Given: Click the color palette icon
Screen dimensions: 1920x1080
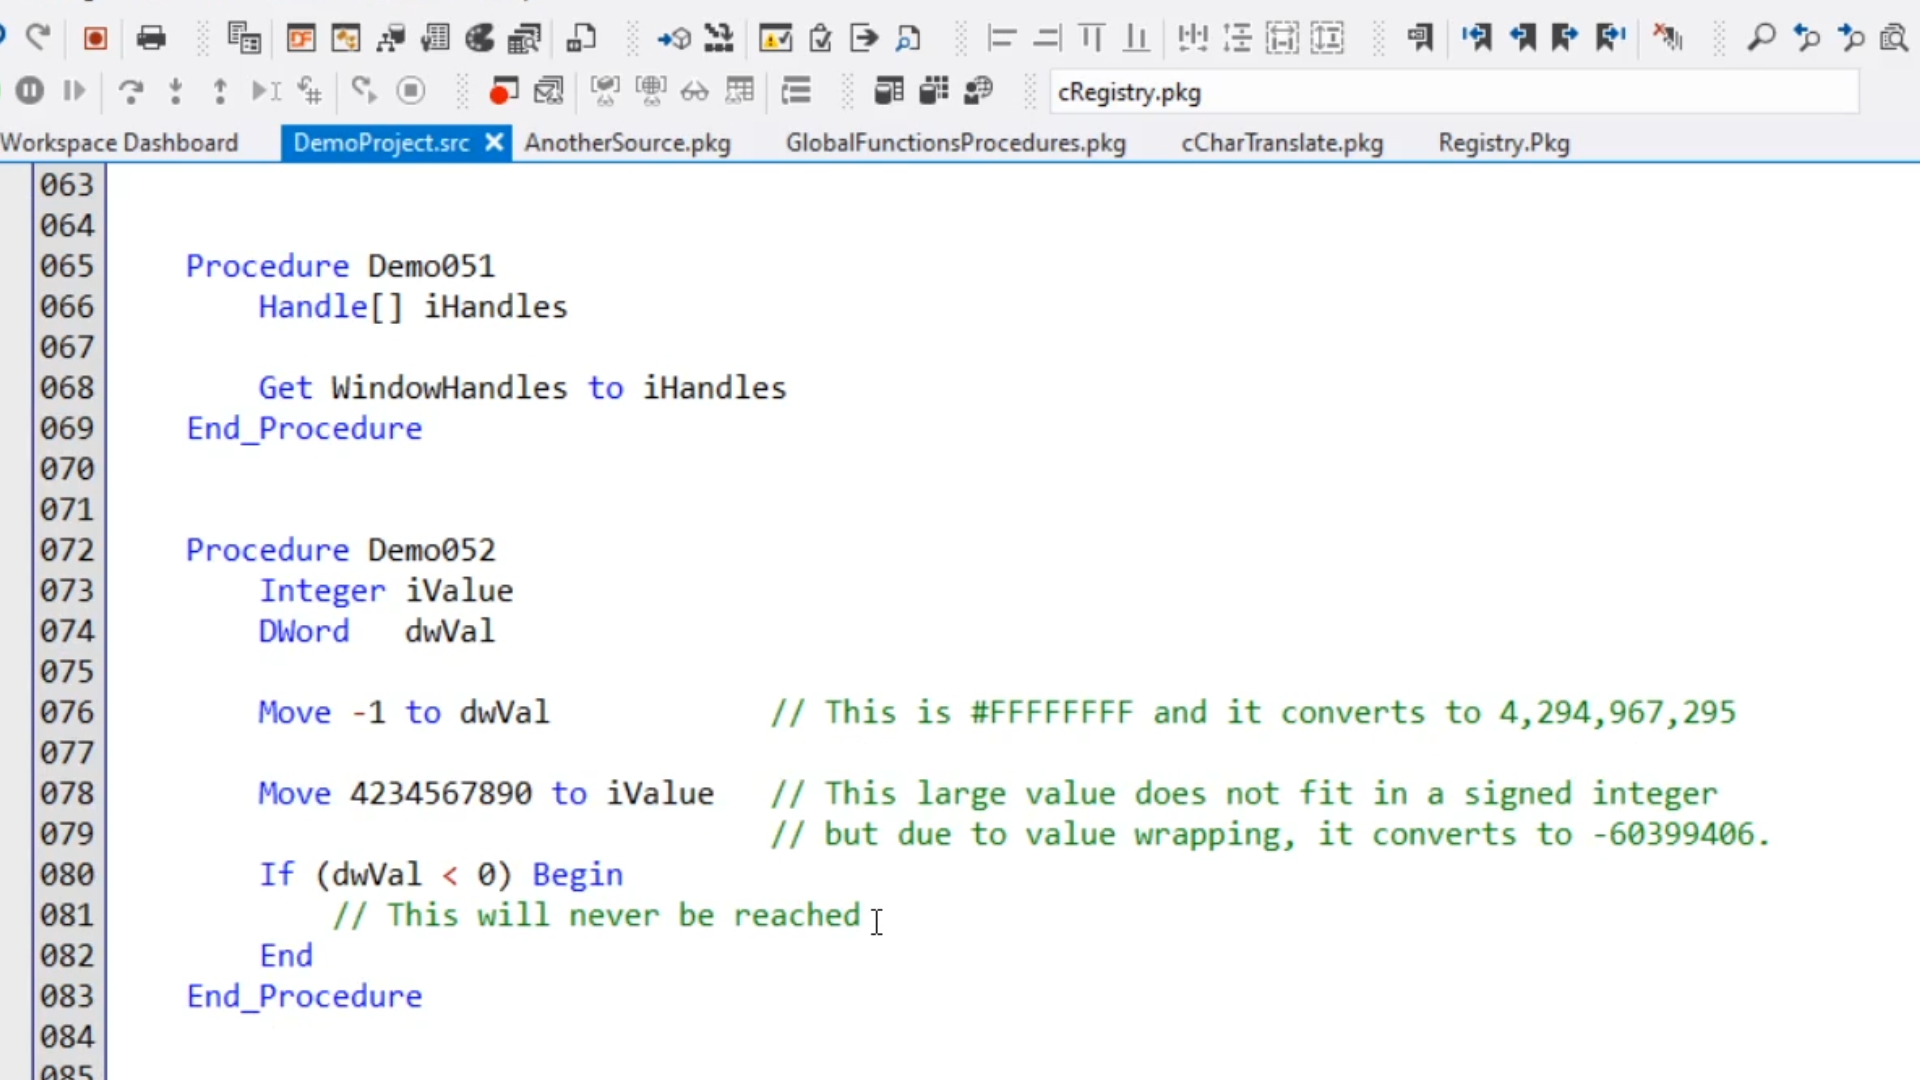Looking at the screenshot, I should [x=480, y=39].
